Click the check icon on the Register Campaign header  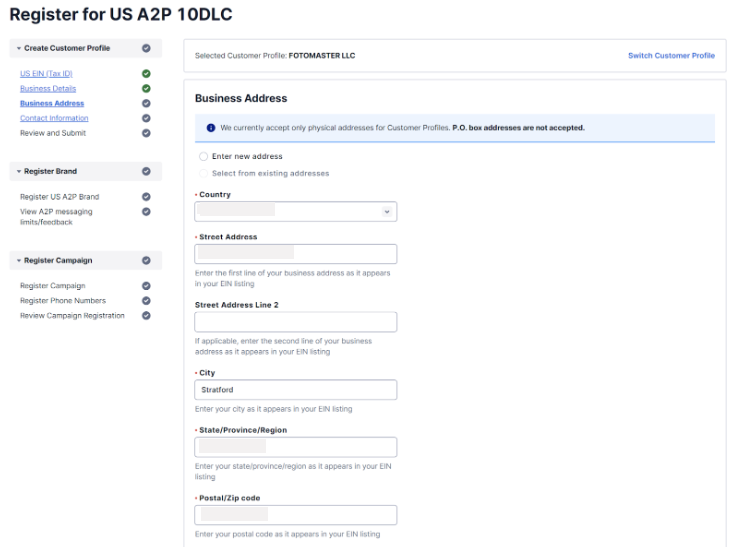[x=146, y=261]
